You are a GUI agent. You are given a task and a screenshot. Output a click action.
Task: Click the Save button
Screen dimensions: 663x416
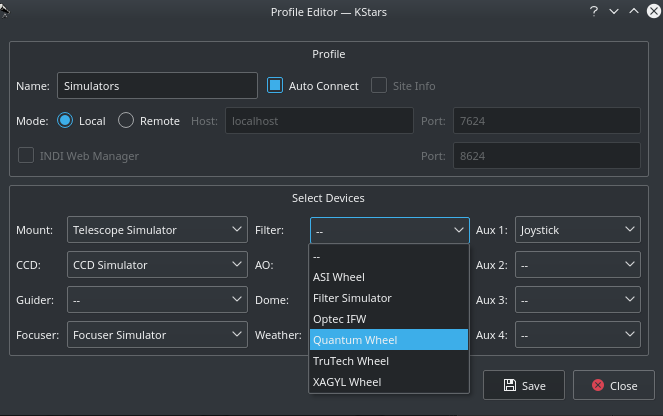524,385
